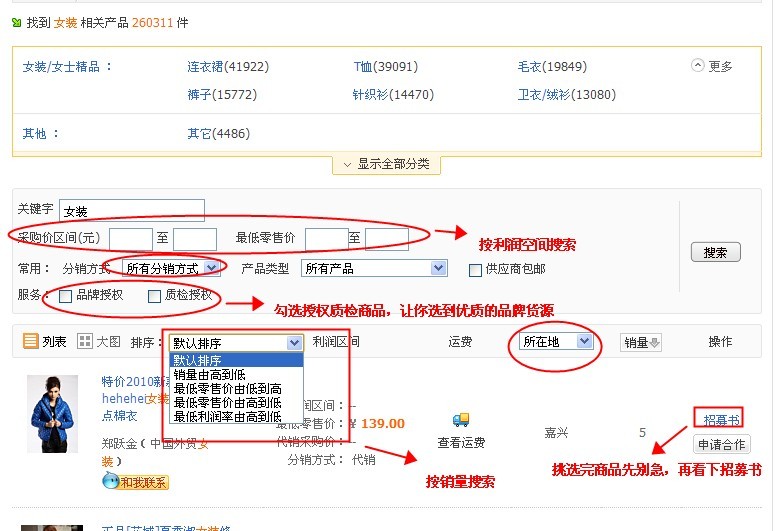
Task: Click the 查看运费 shipping truck icon
Action: click(x=461, y=420)
